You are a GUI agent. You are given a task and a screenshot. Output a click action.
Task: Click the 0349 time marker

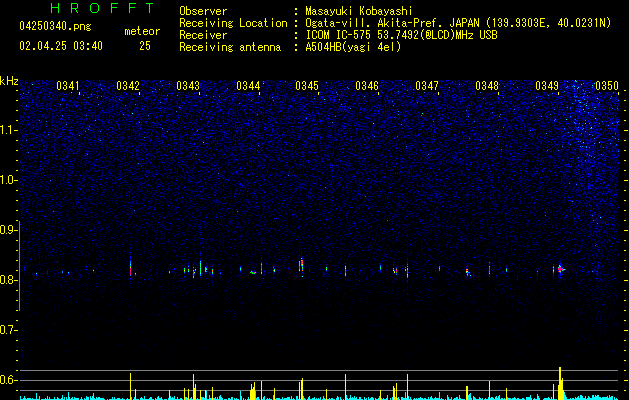click(x=547, y=86)
